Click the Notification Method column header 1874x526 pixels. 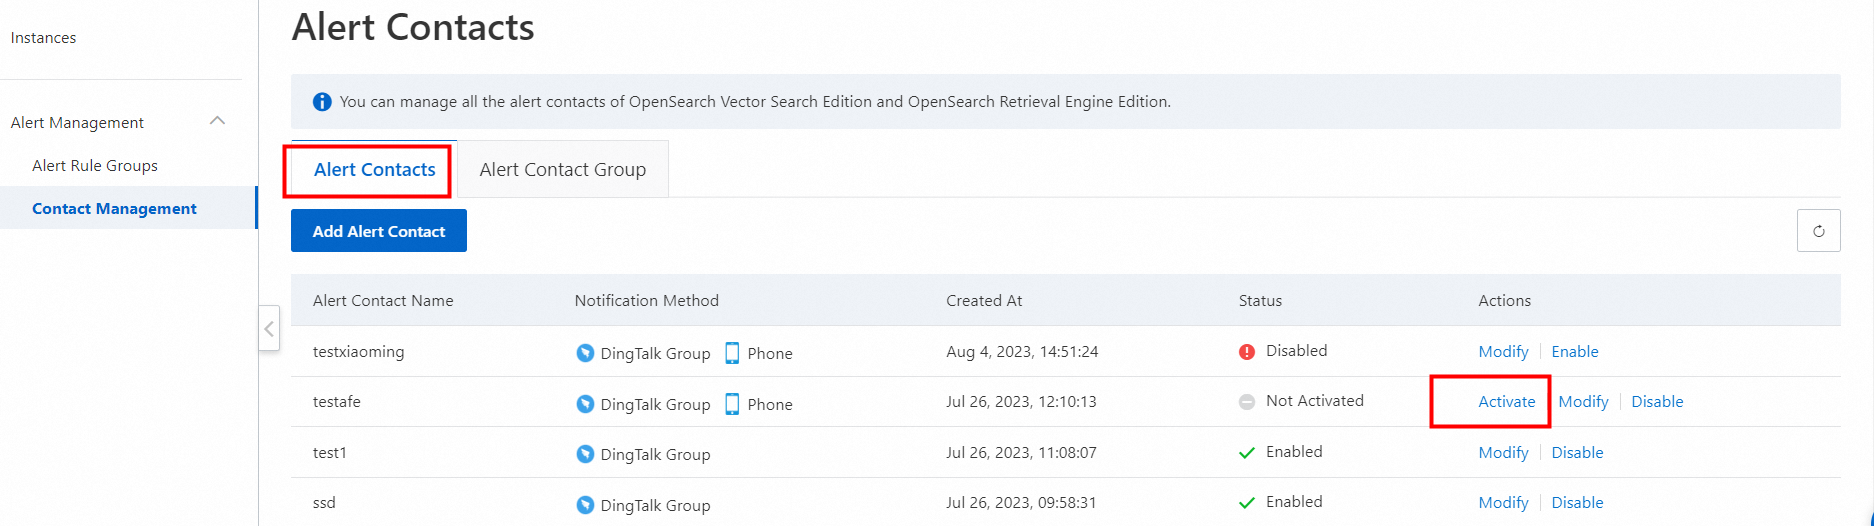coord(647,301)
